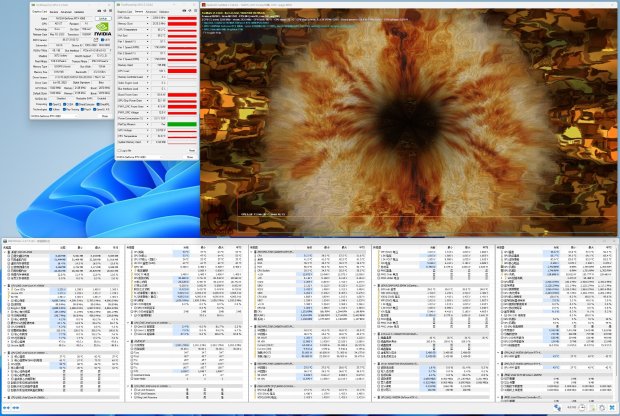Image resolution: width=620 pixels, height=416 pixels.
Task: Toggle the UEFI checkbox in GPU-Z
Action: [x=102, y=40]
